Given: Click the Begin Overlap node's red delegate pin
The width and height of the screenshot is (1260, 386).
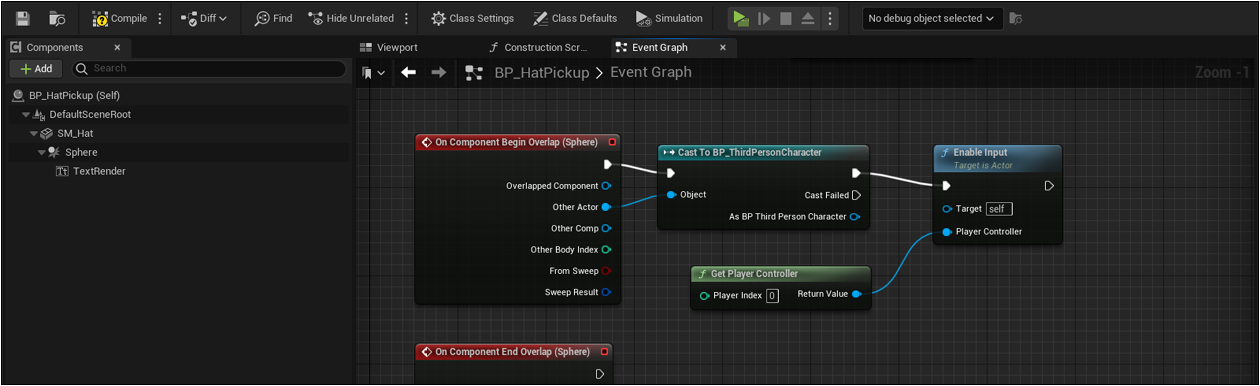Looking at the screenshot, I should 611,142.
